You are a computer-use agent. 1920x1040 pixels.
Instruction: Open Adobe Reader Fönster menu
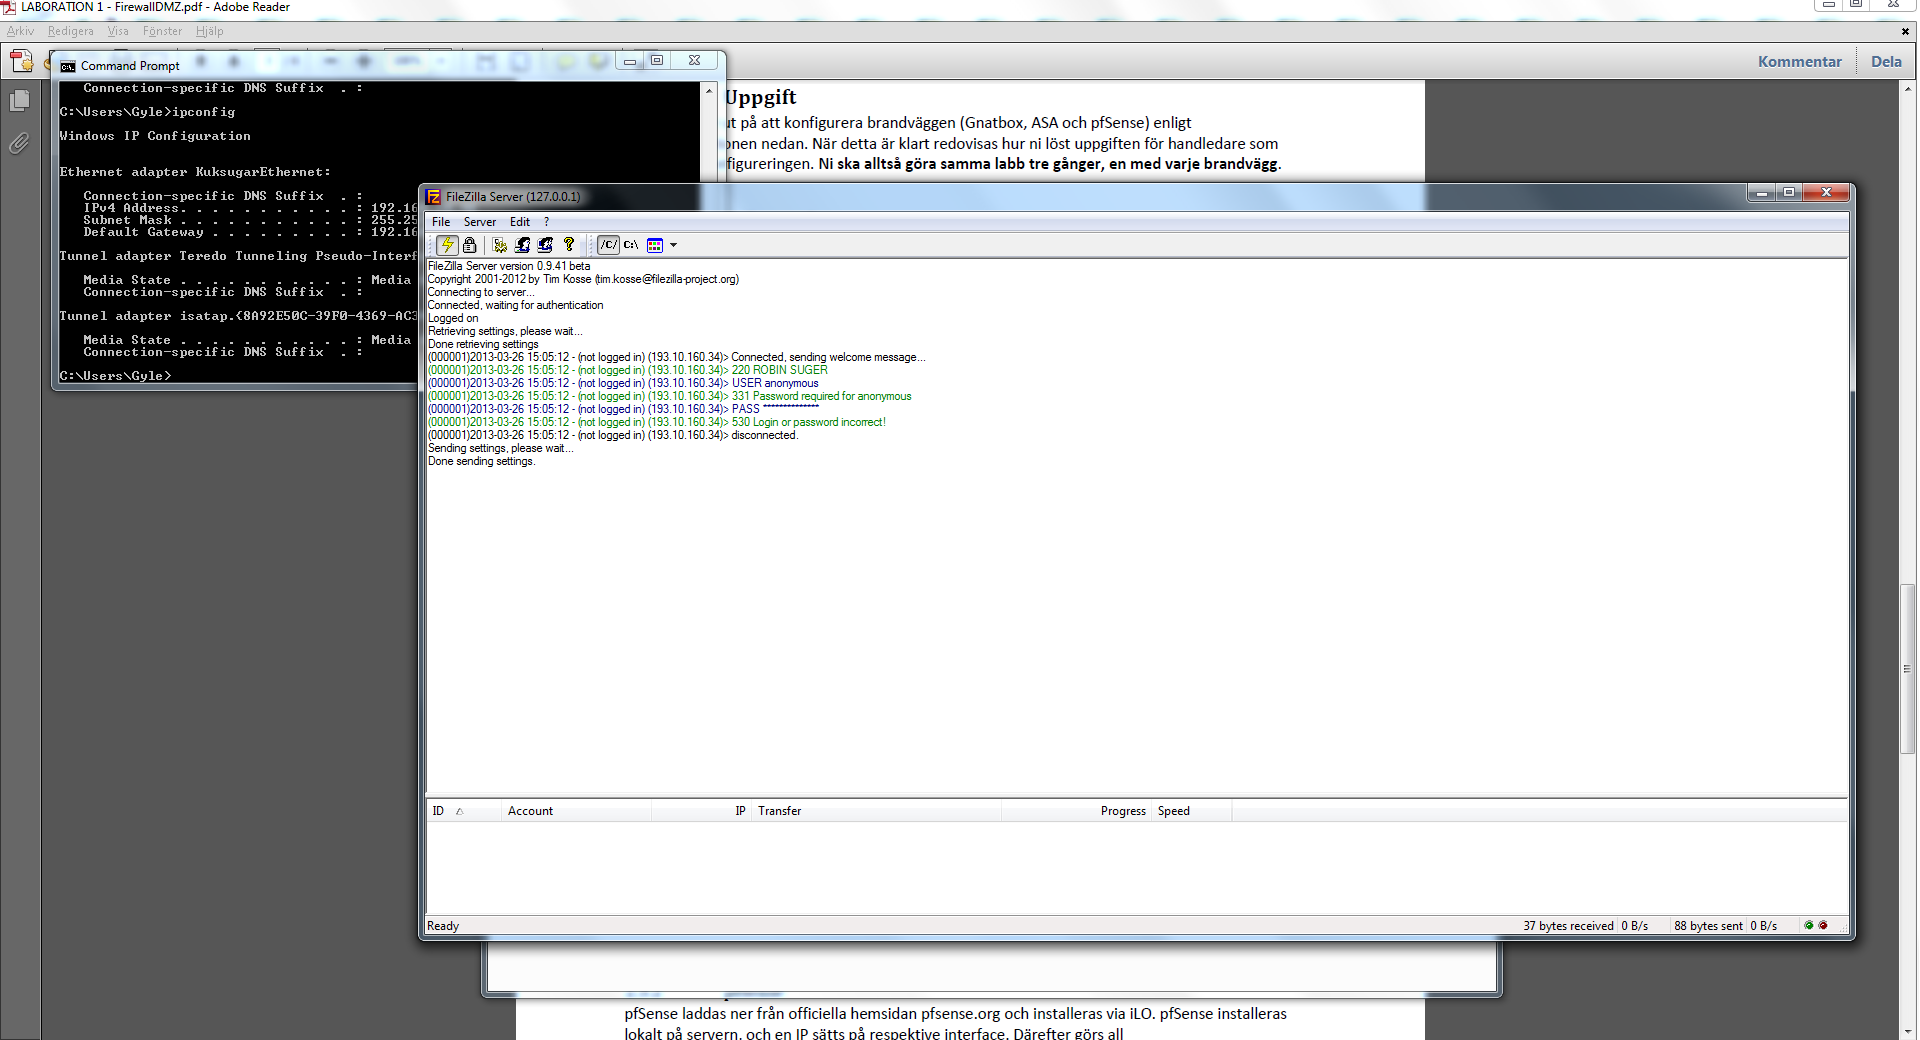(162, 31)
